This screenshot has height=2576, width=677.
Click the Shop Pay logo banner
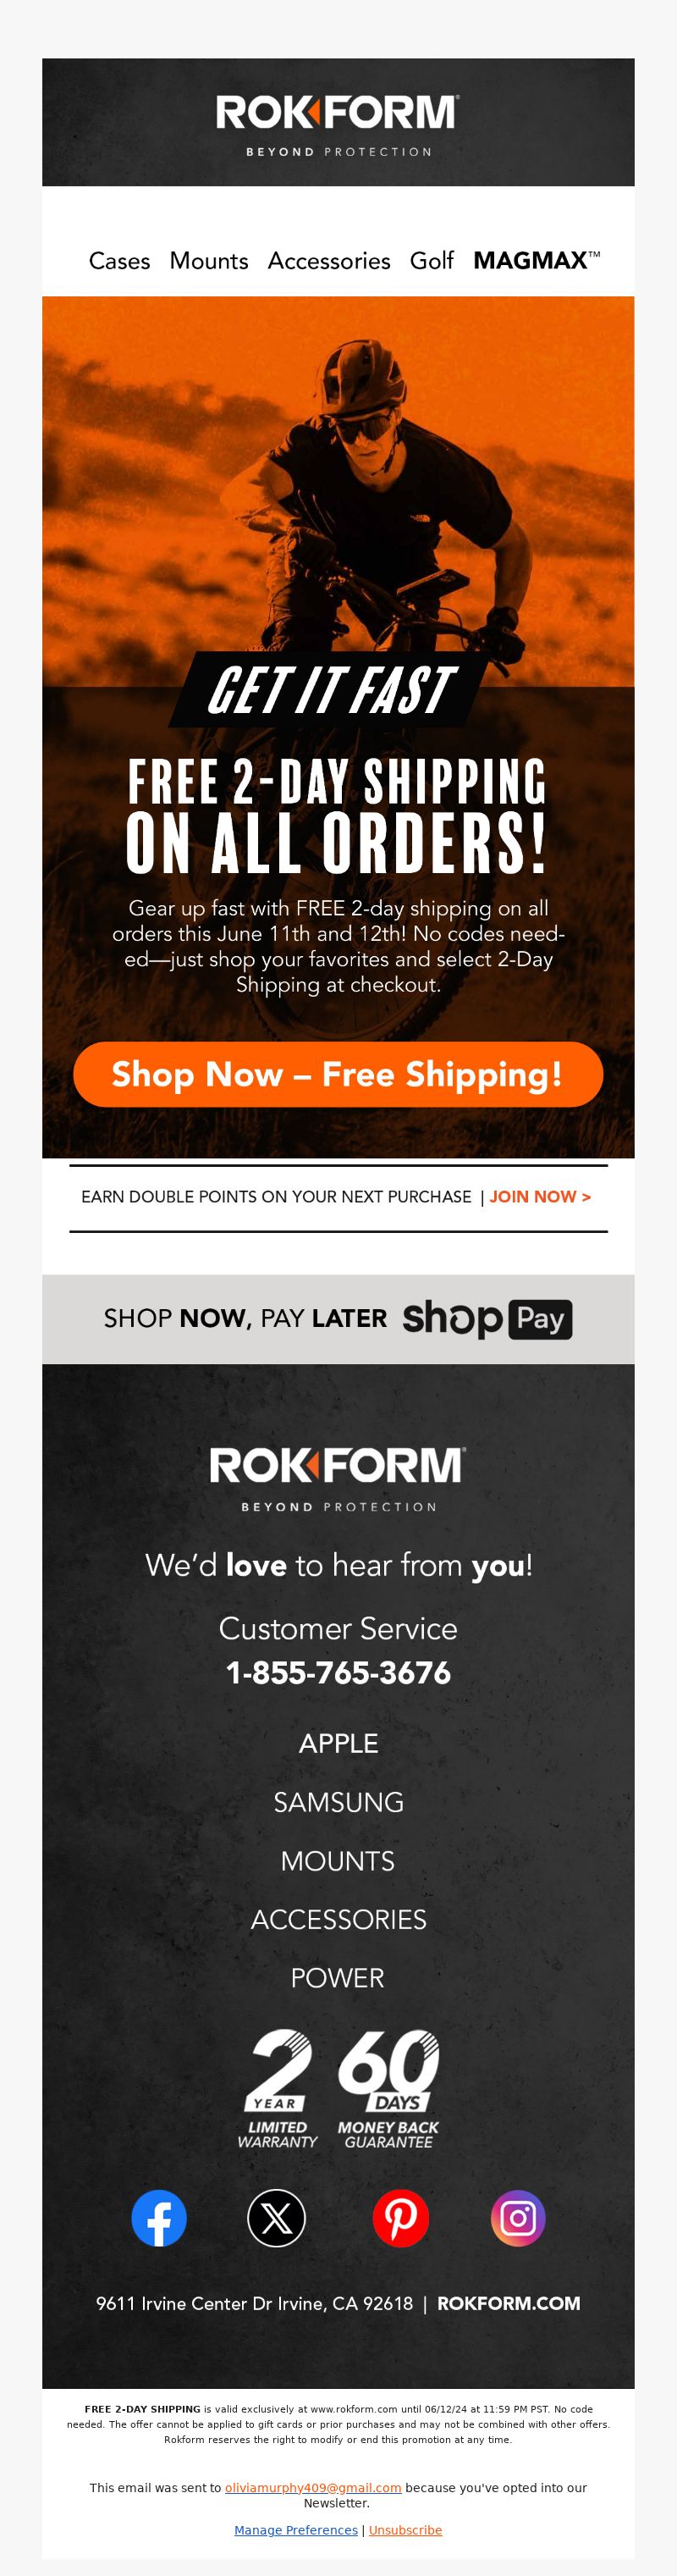coord(338,1319)
